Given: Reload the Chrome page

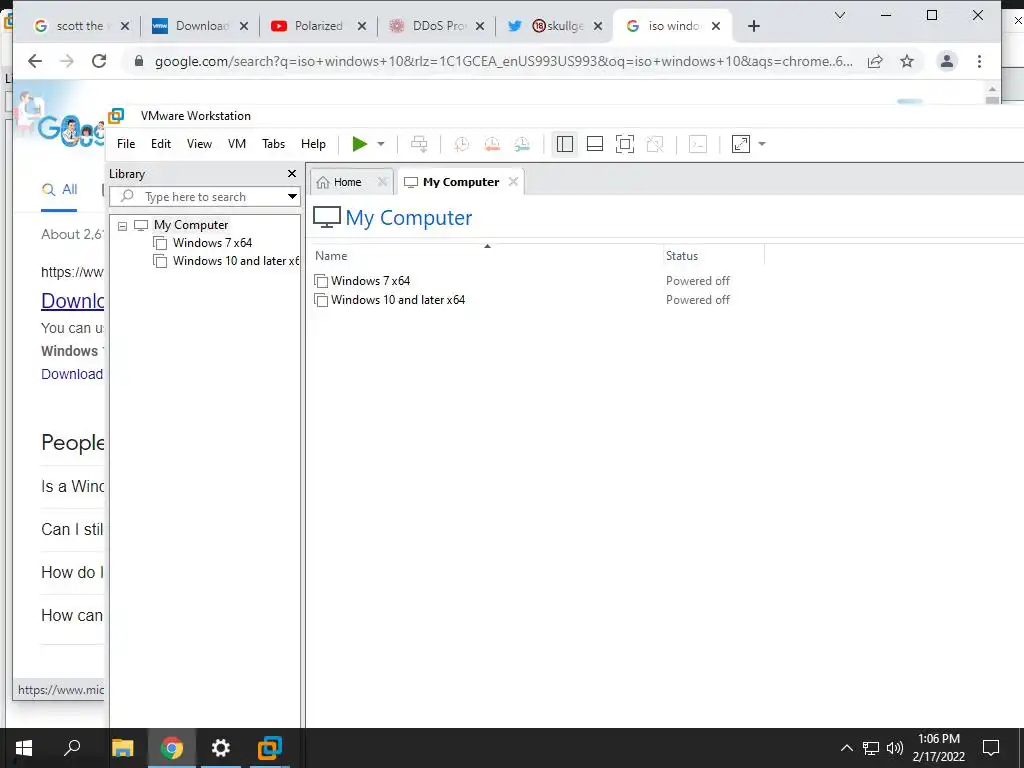Looking at the screenshot, I should pyautogui.click(x=99, y=61).
